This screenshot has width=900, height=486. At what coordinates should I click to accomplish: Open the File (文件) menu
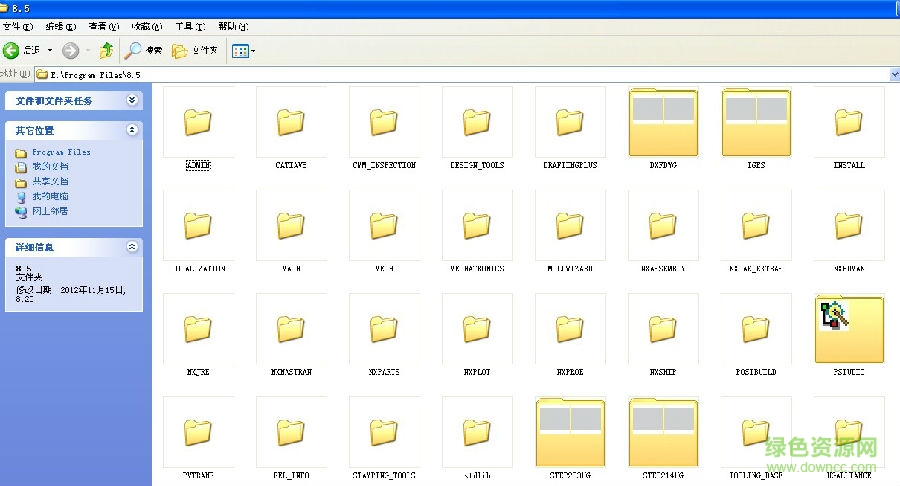18,26
